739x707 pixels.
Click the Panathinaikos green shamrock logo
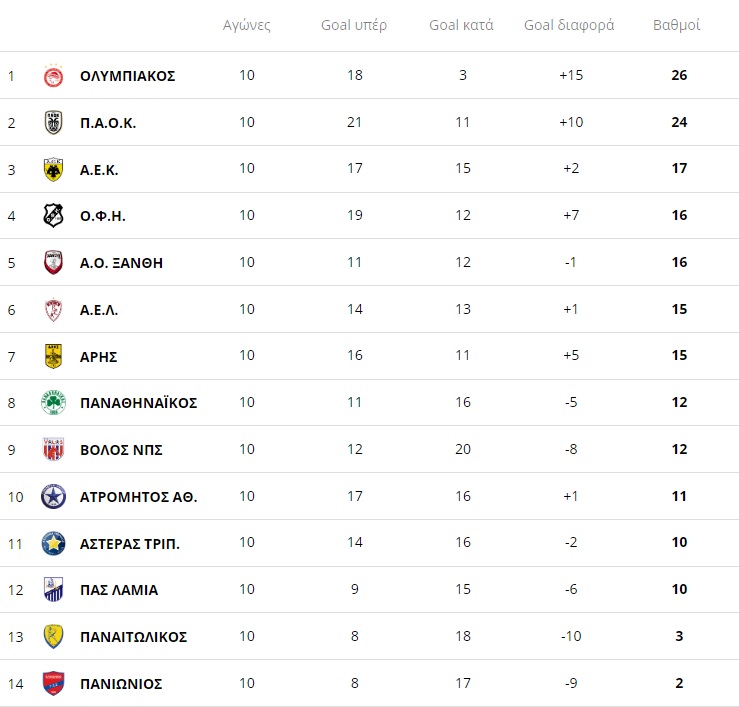pos(53,403)
